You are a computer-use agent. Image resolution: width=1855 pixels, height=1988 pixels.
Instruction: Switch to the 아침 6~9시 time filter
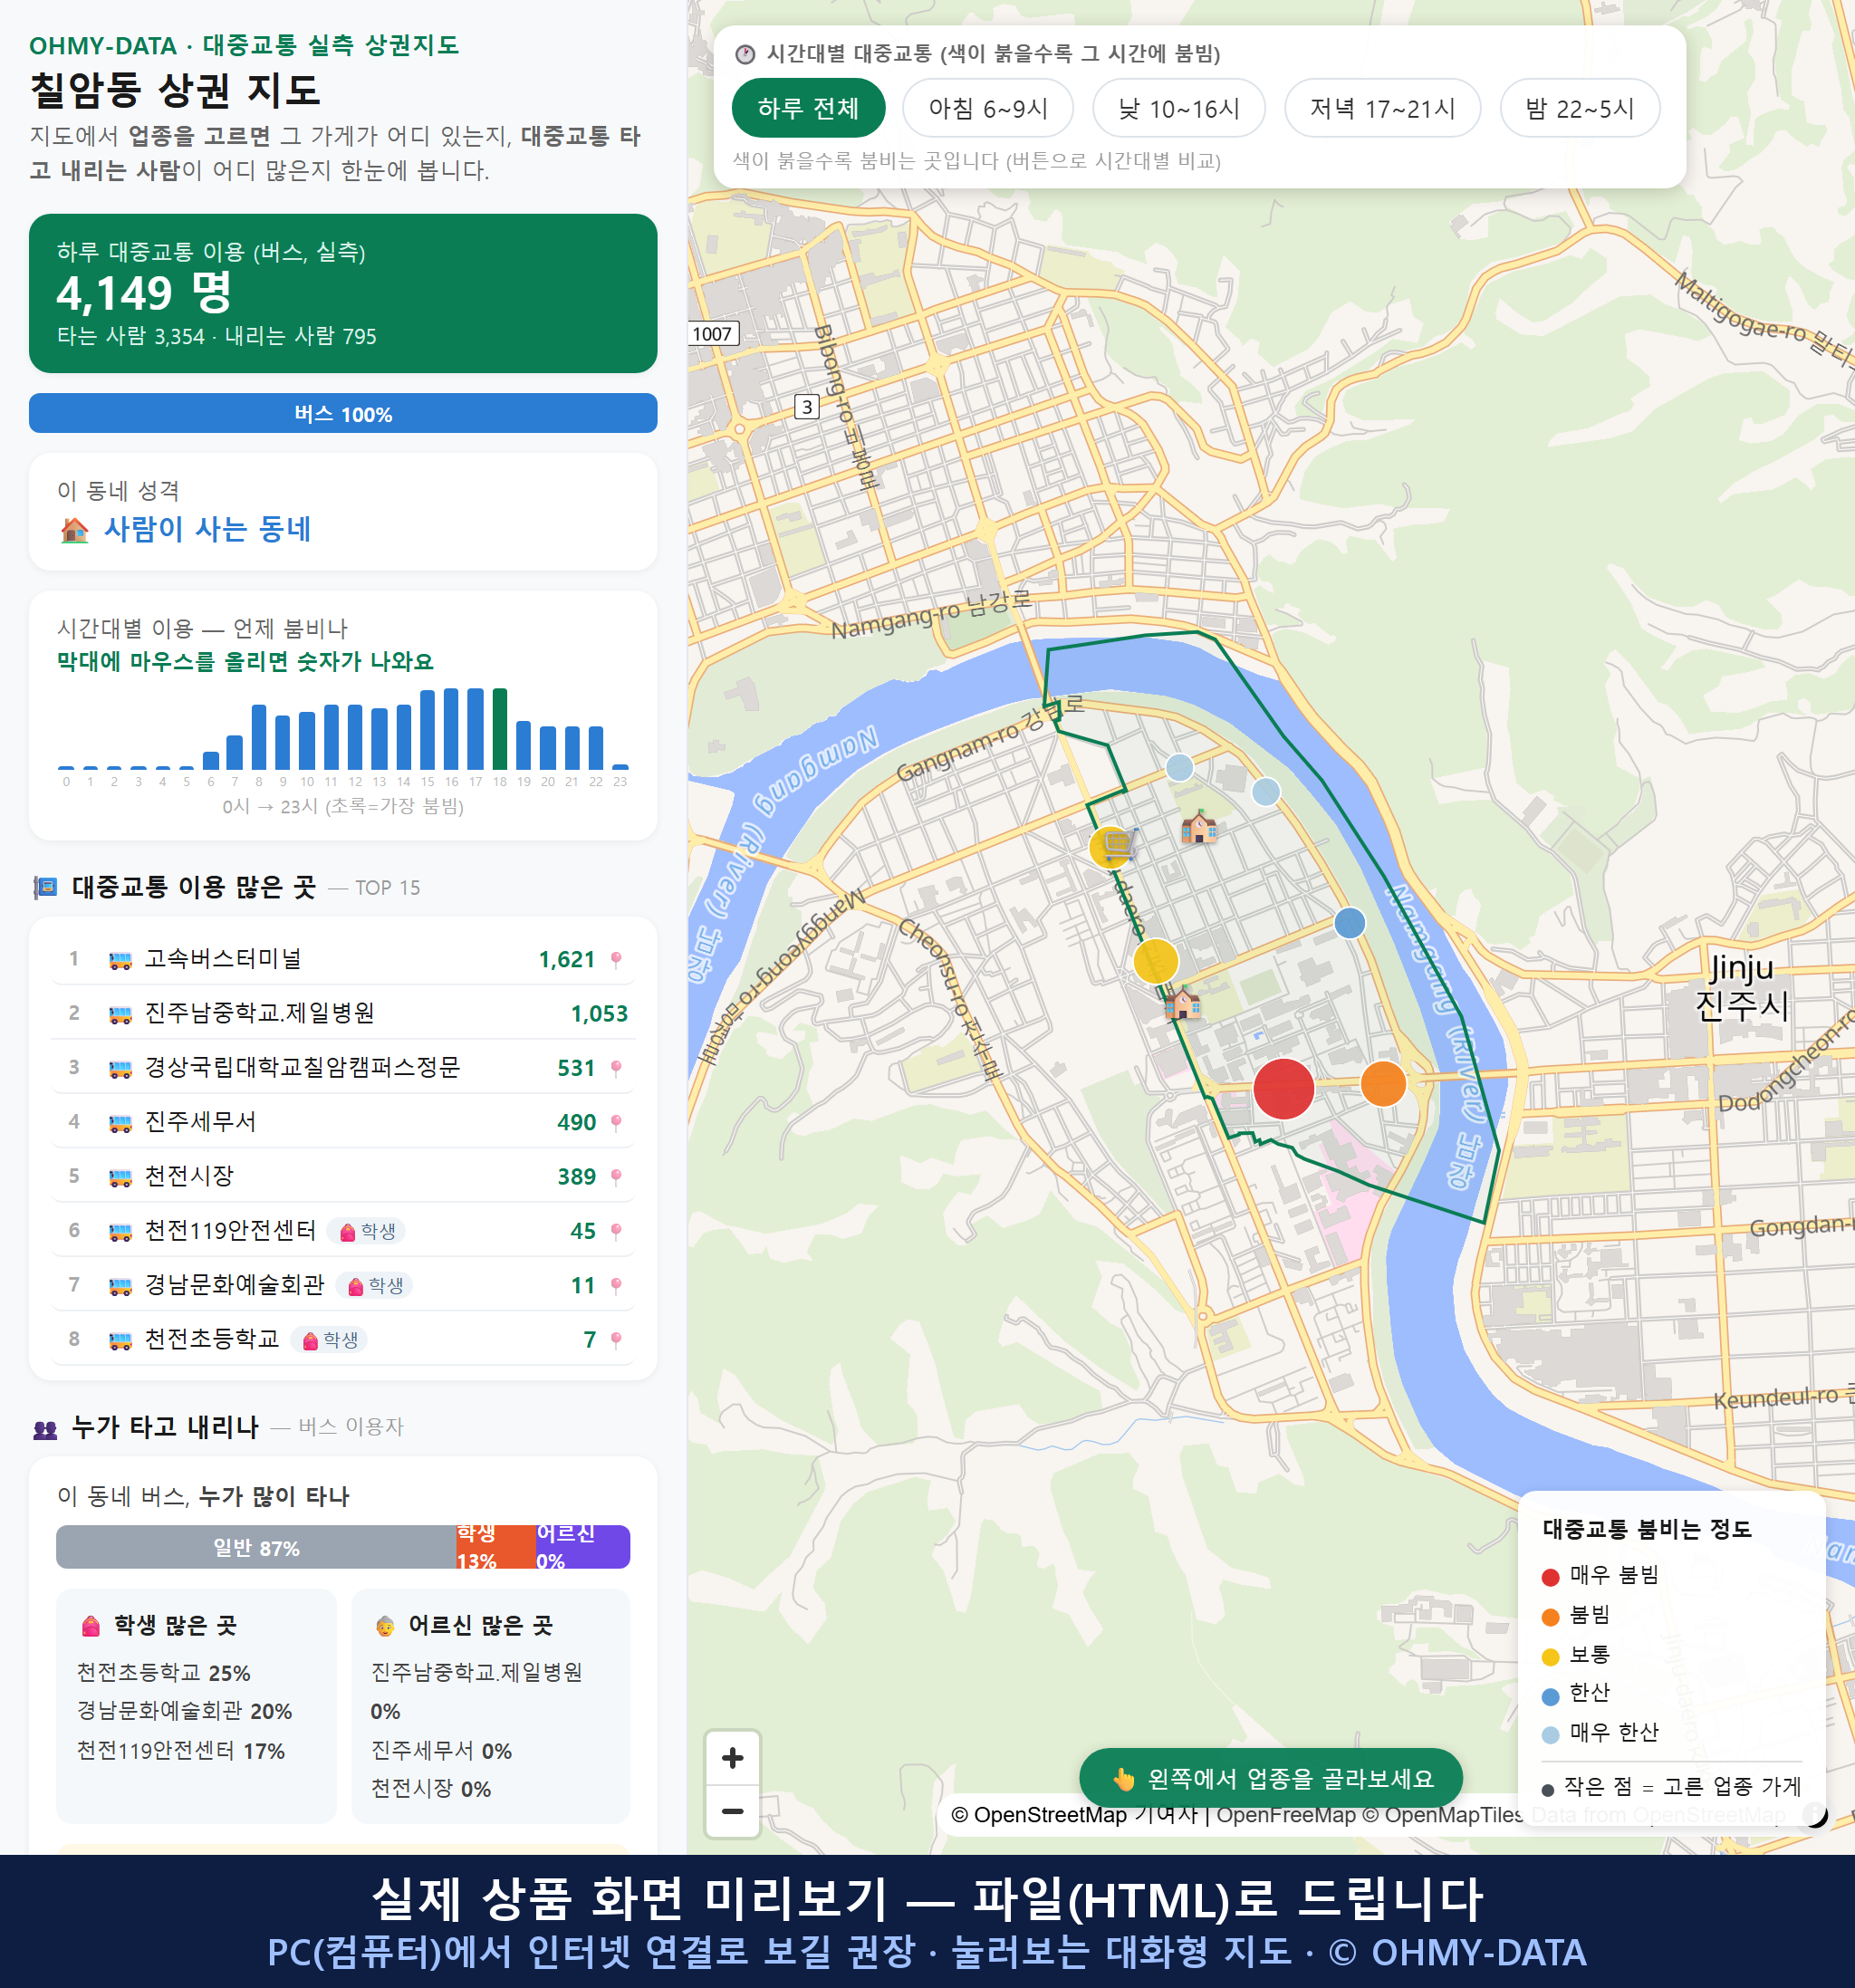coord(988,108)
